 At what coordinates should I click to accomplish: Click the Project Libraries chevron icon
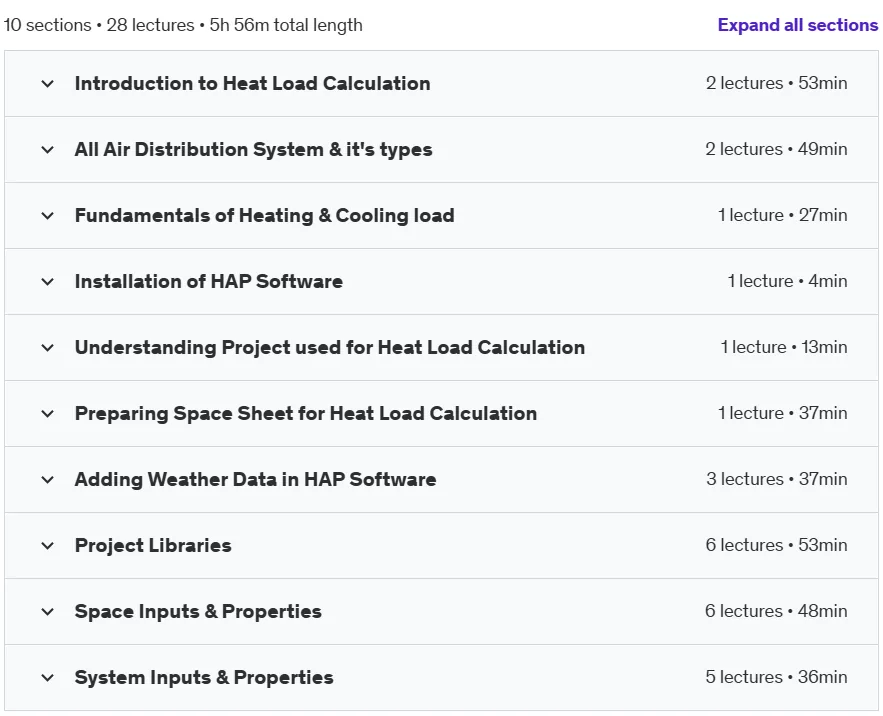tap(48, 545)
